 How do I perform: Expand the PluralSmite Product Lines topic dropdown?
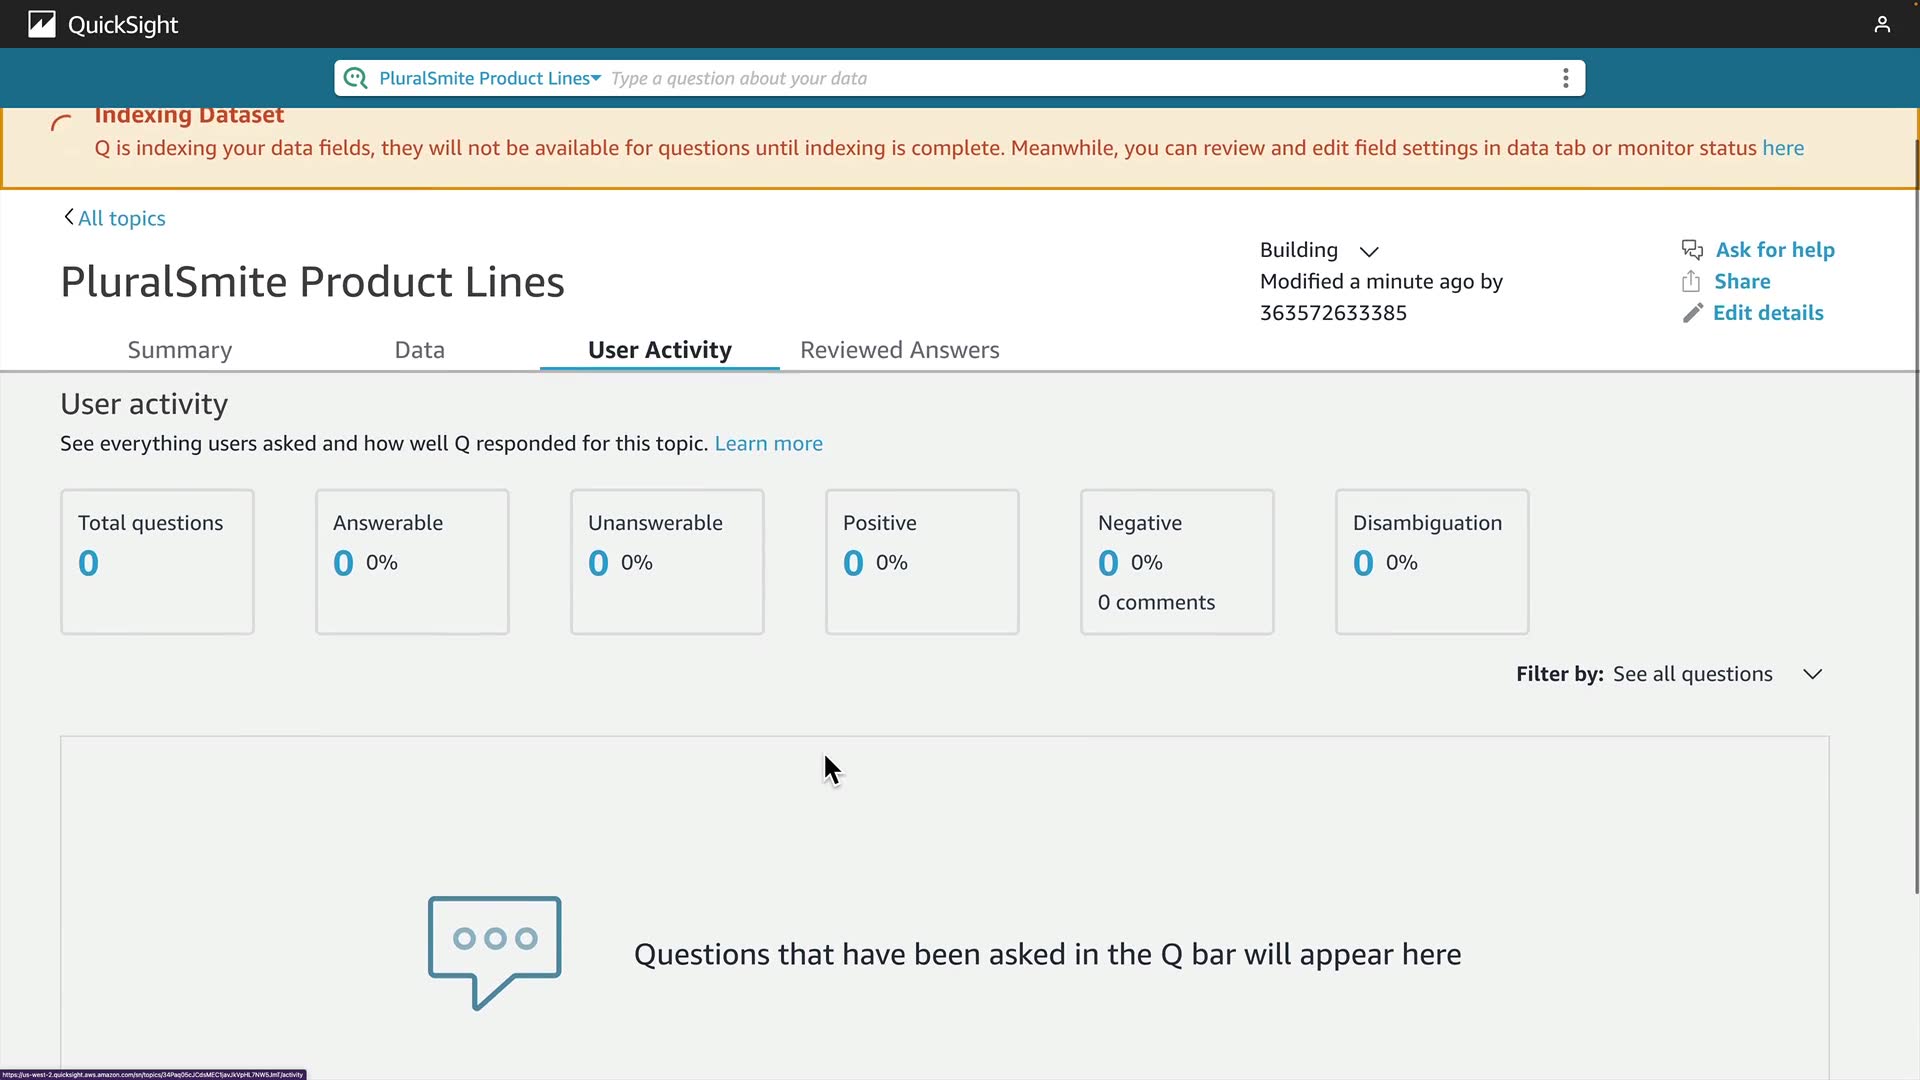pos(596,78)
